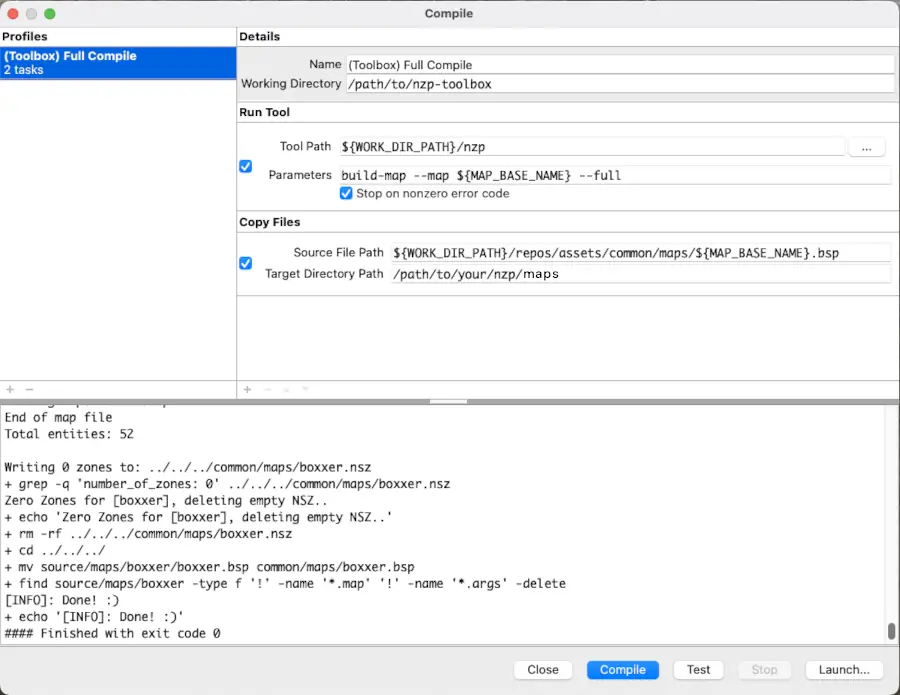The width and height of the screenshot is (900, 695).
Task: Add a new task with plus icon
Action: coord(247,390)
